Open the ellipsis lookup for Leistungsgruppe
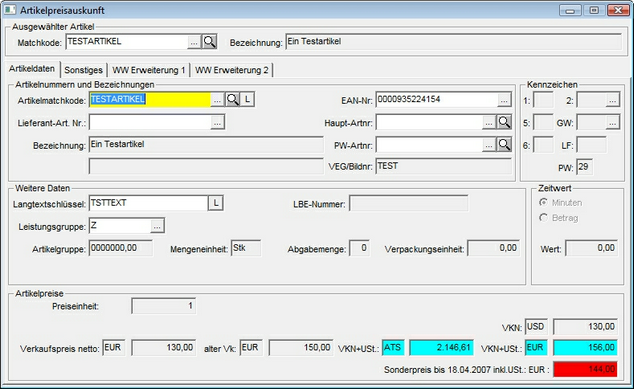634x389 pixels. coord(157,226)
